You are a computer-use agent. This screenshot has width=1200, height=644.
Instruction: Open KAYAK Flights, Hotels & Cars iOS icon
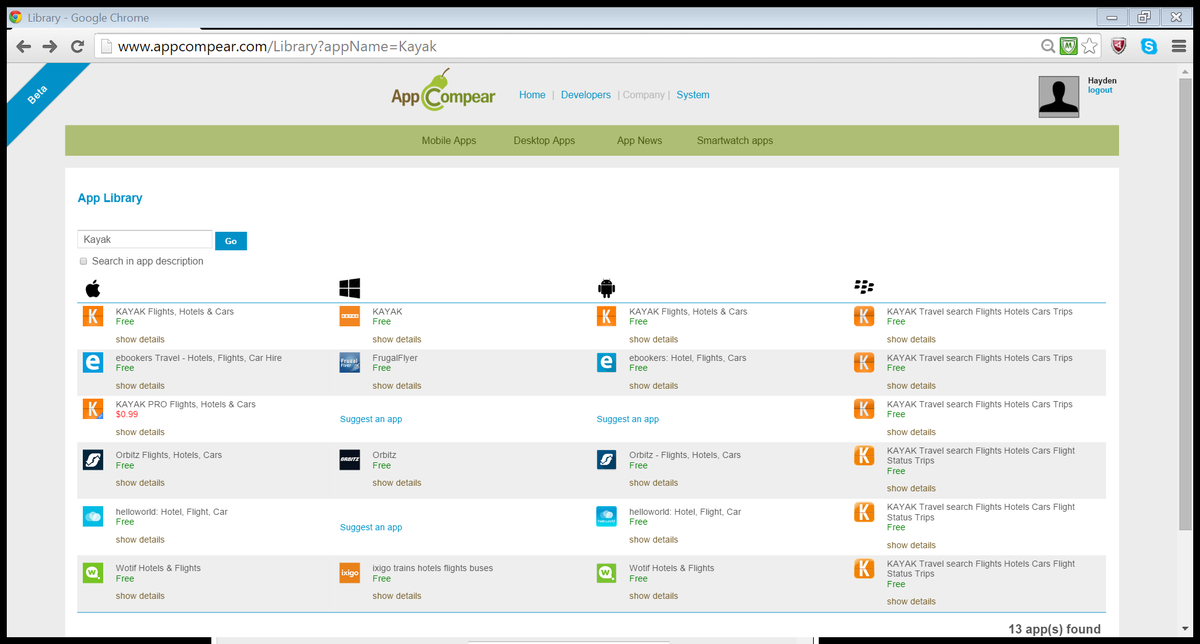coord(92,316)
